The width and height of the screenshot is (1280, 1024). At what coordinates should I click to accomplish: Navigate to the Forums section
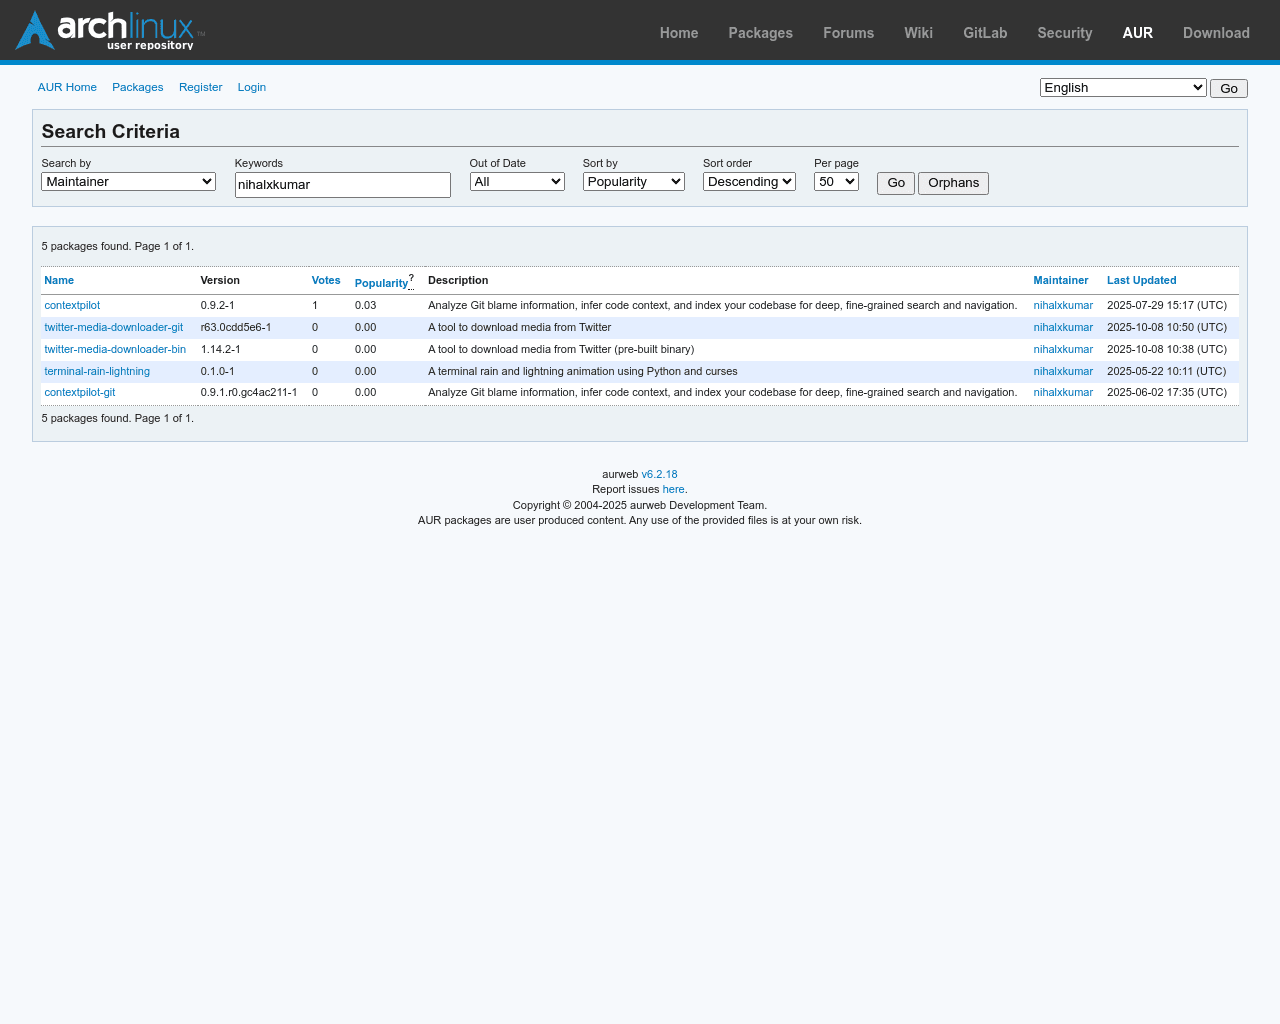pos(848,33)
